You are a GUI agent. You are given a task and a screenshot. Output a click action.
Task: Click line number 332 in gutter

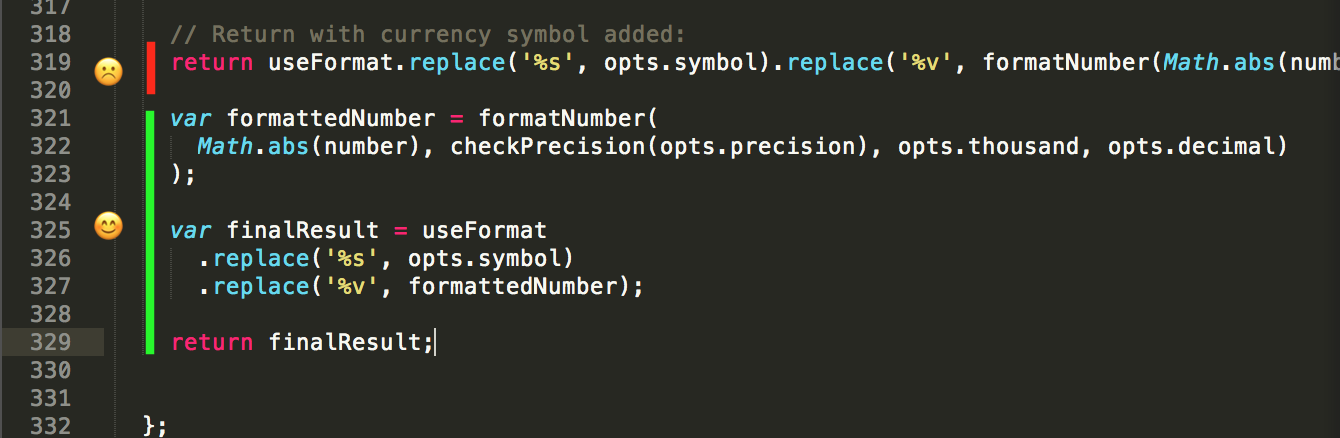click(50, 426)
